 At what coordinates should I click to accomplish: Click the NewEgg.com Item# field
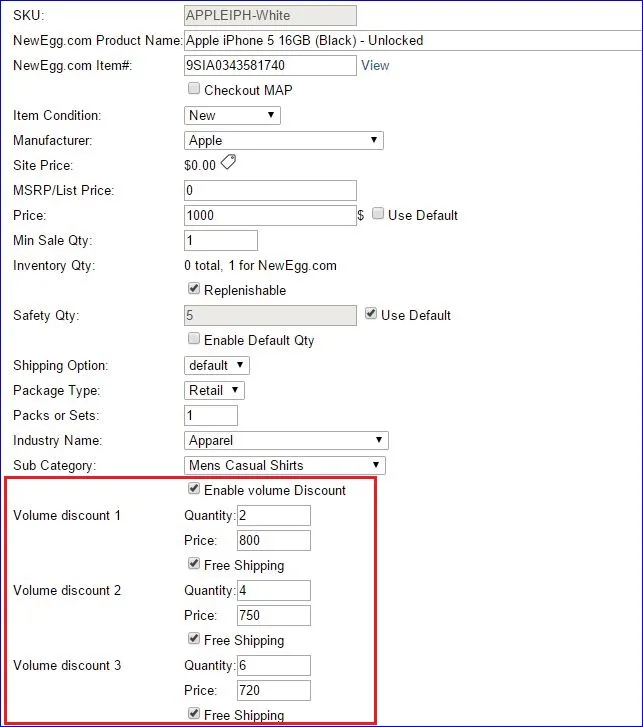270,65
